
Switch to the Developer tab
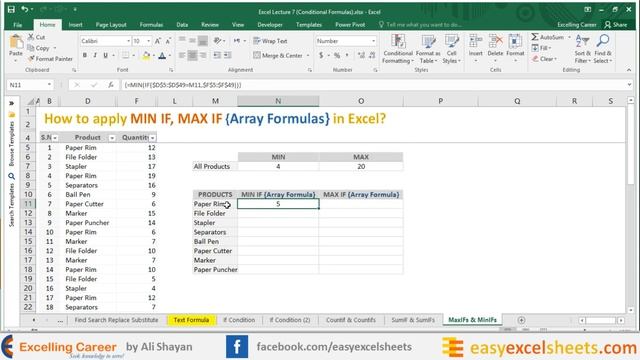[270, 24]
